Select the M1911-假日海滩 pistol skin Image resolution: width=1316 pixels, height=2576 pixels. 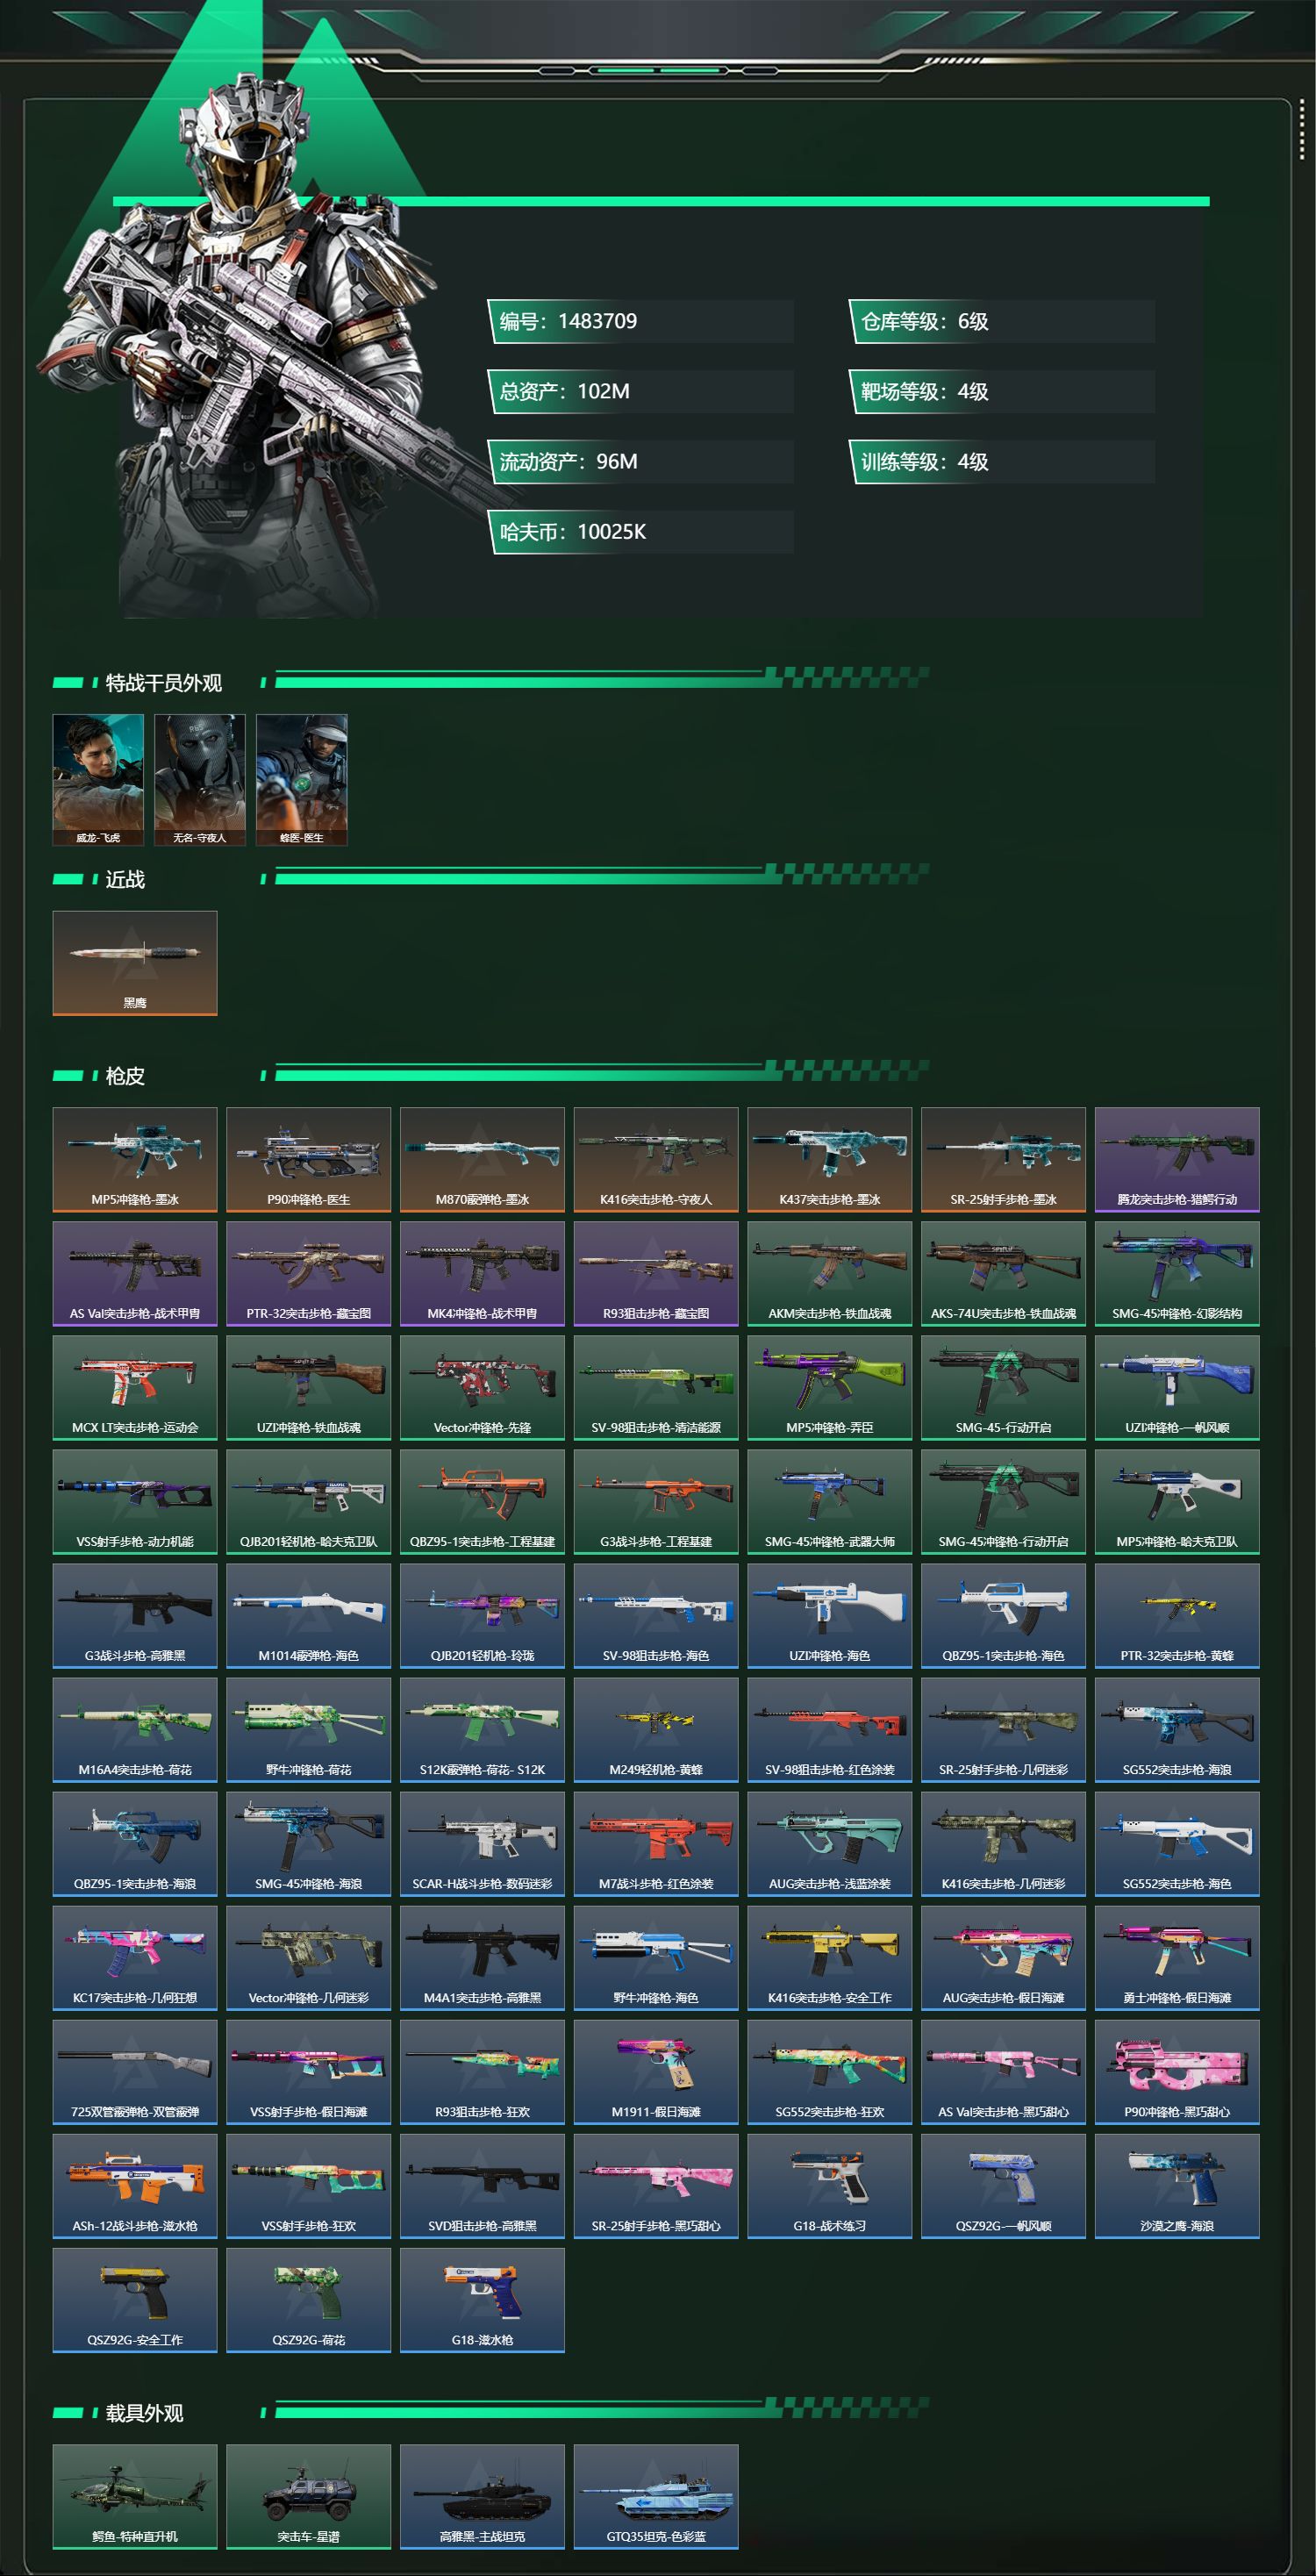pyautogui.click(x=656, y=2072)
